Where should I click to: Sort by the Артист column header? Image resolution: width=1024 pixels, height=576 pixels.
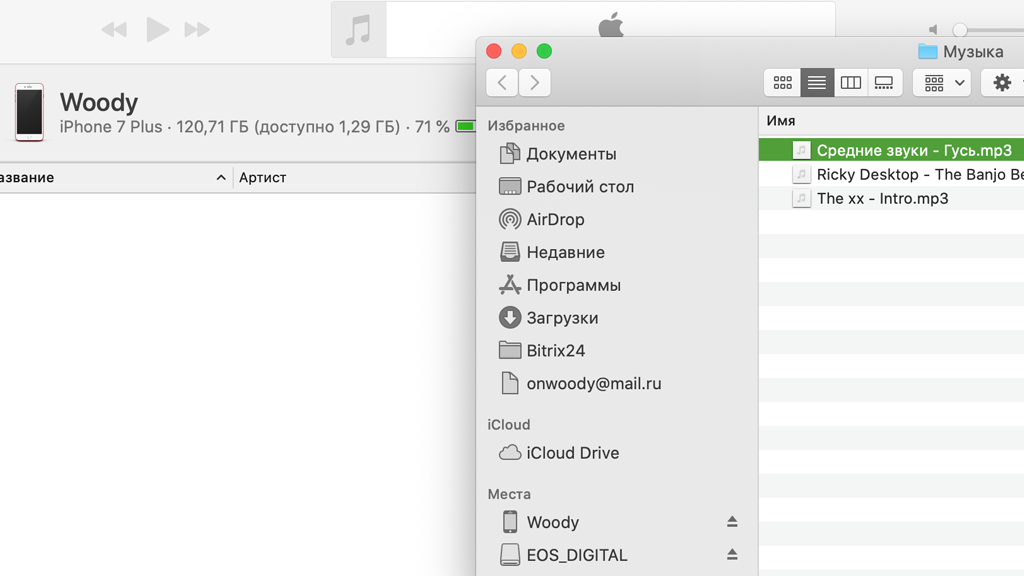(263, 178)
